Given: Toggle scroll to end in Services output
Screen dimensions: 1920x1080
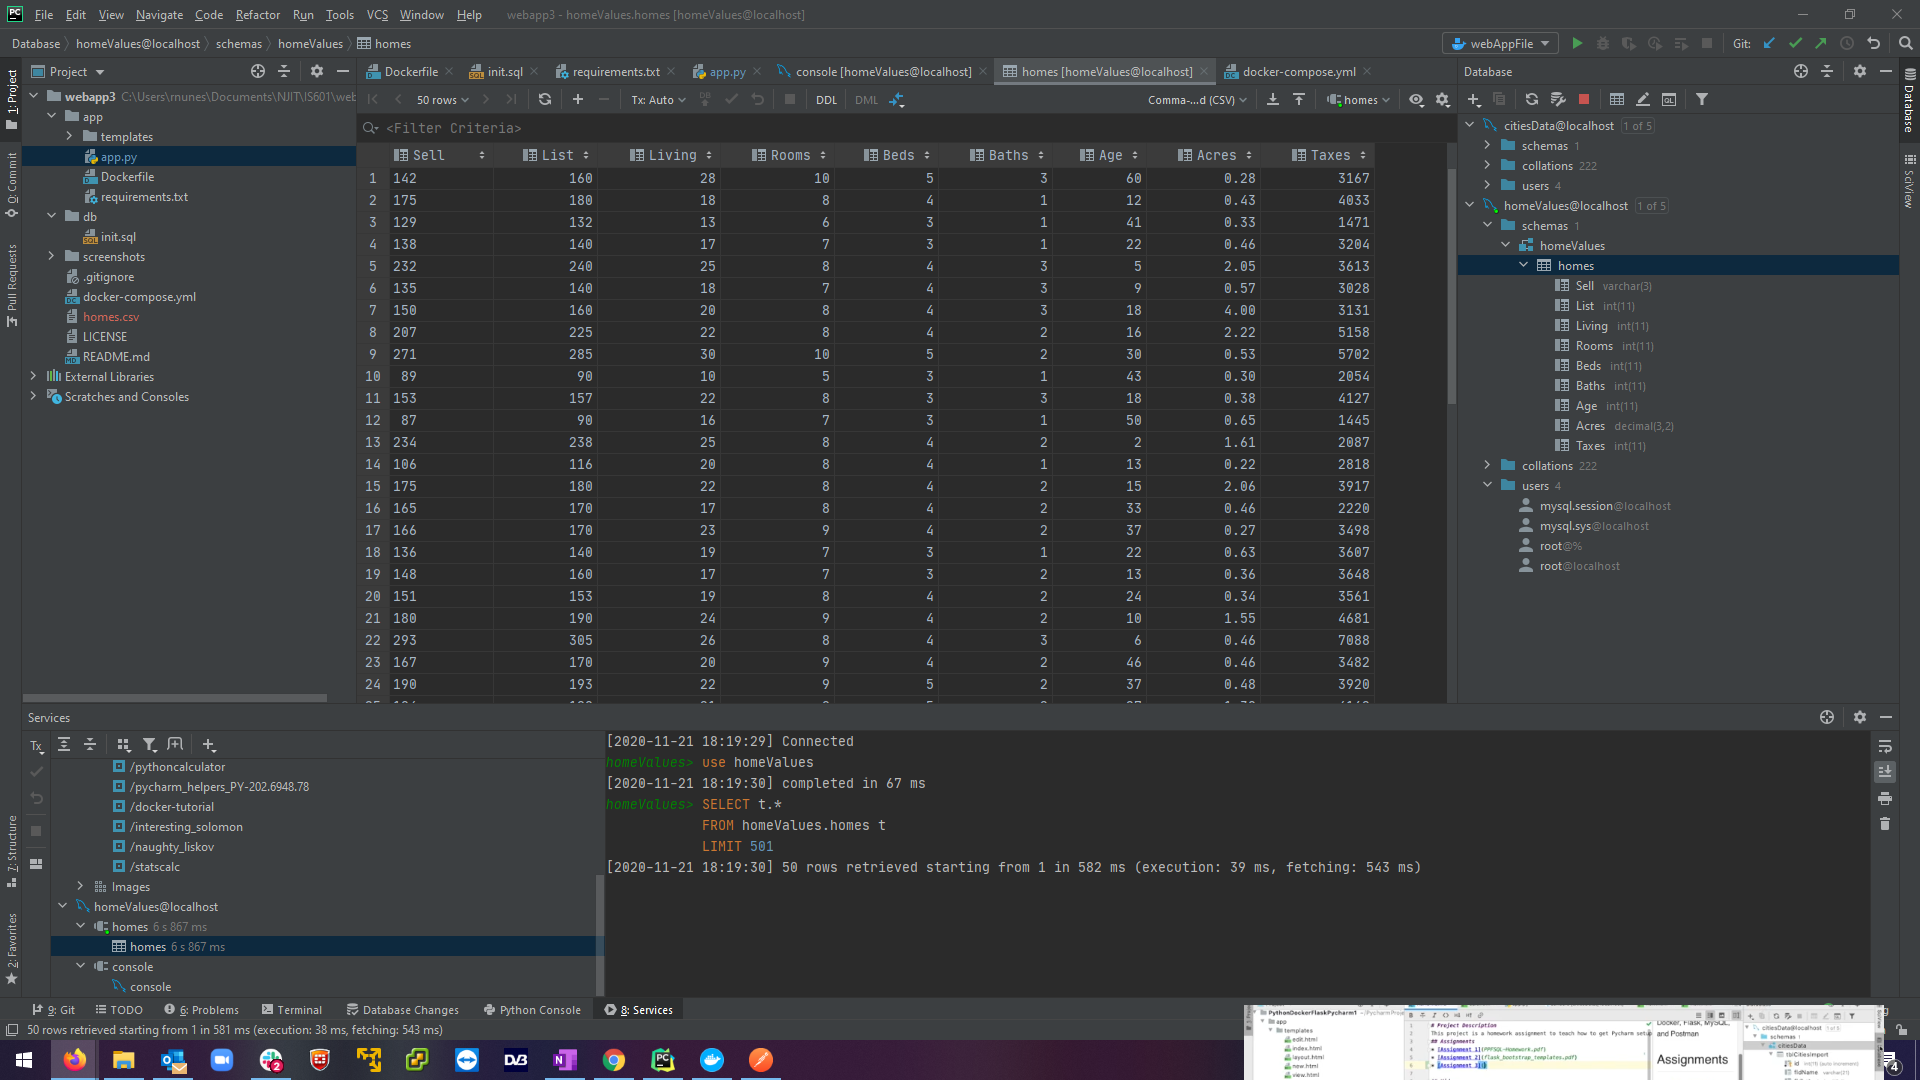Looking at the screenshot, I should (x=1885, y=772).
